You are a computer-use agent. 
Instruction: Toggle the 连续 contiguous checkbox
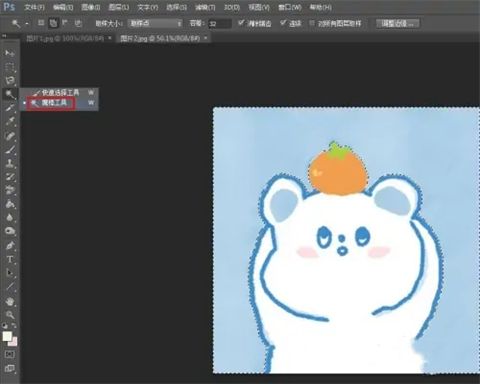click(x=283, y=23)
